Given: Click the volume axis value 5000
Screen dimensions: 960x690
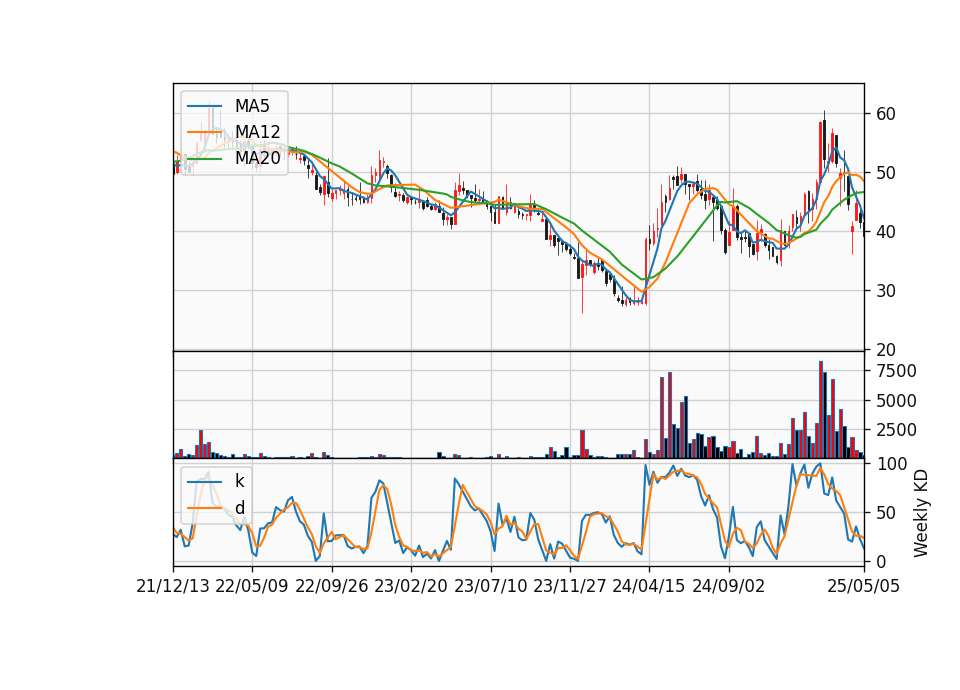Looking at the screenshot, I should click(x=896, y=401).
